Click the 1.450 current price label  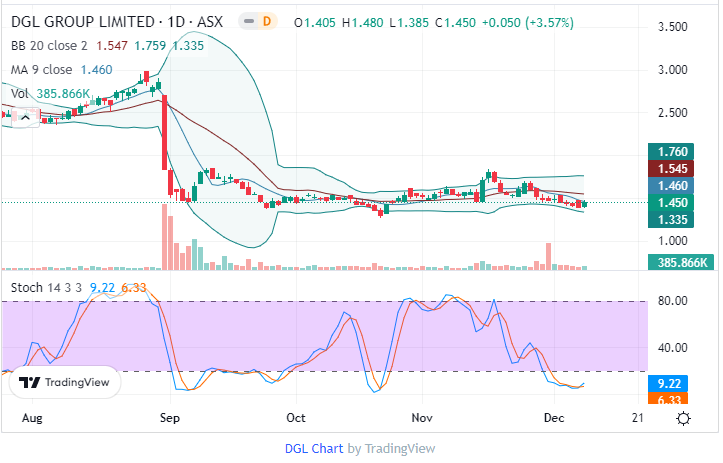click(669, 202)
